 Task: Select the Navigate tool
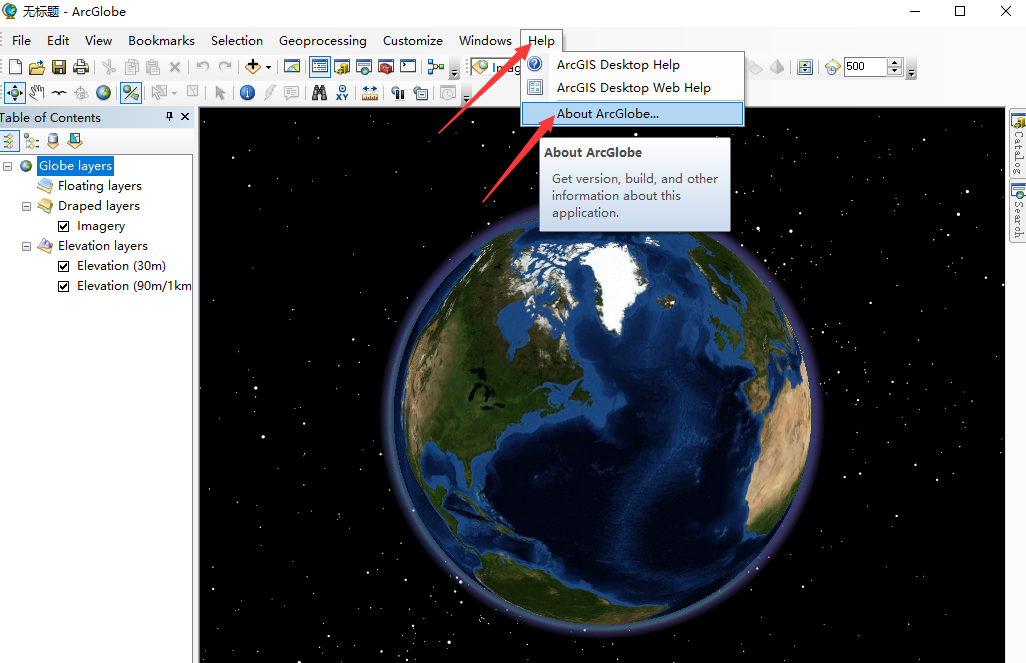tap(14, 93)
